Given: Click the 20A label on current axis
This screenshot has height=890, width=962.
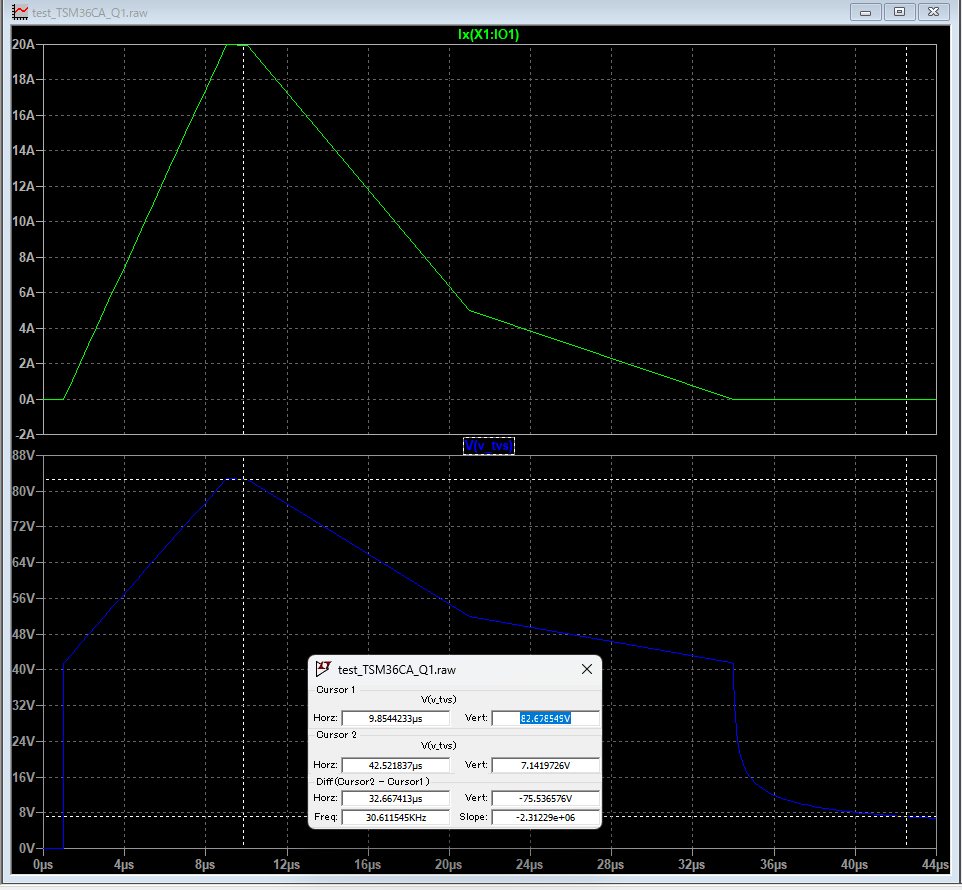Looking at the screenshot, I should (23, 44).
